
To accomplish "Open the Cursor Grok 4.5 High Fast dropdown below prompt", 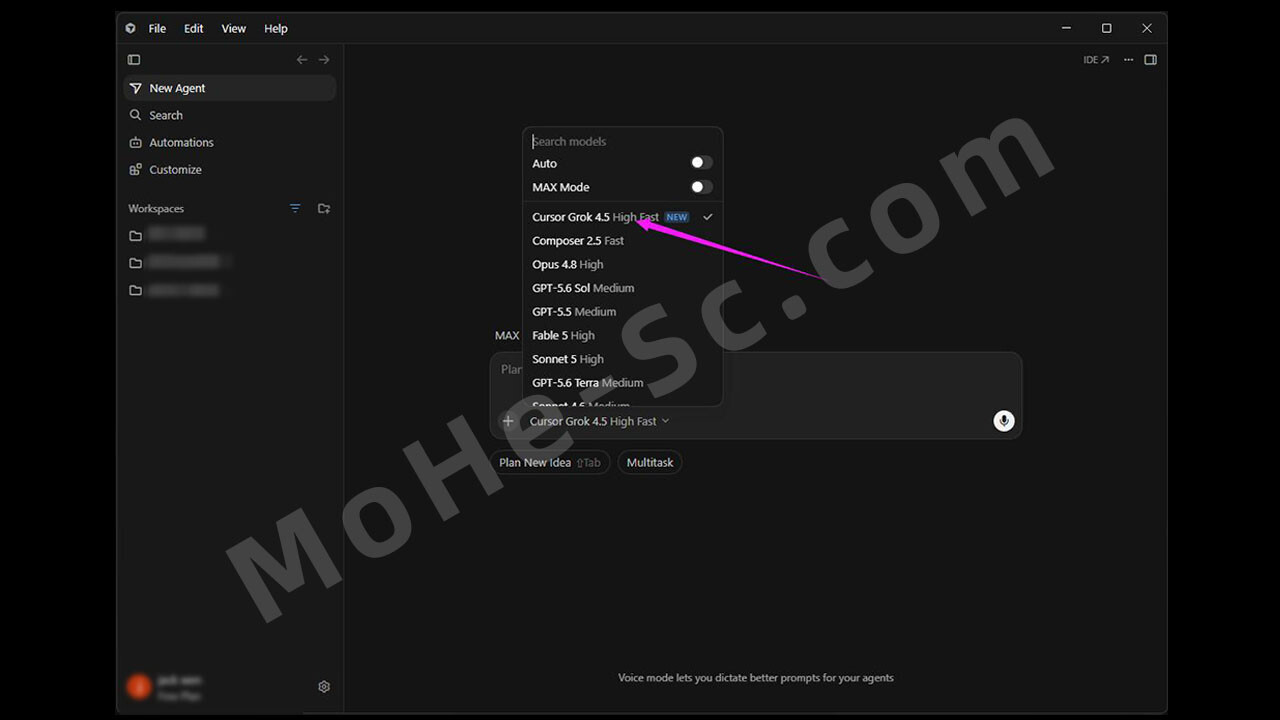I will [599, 421].
